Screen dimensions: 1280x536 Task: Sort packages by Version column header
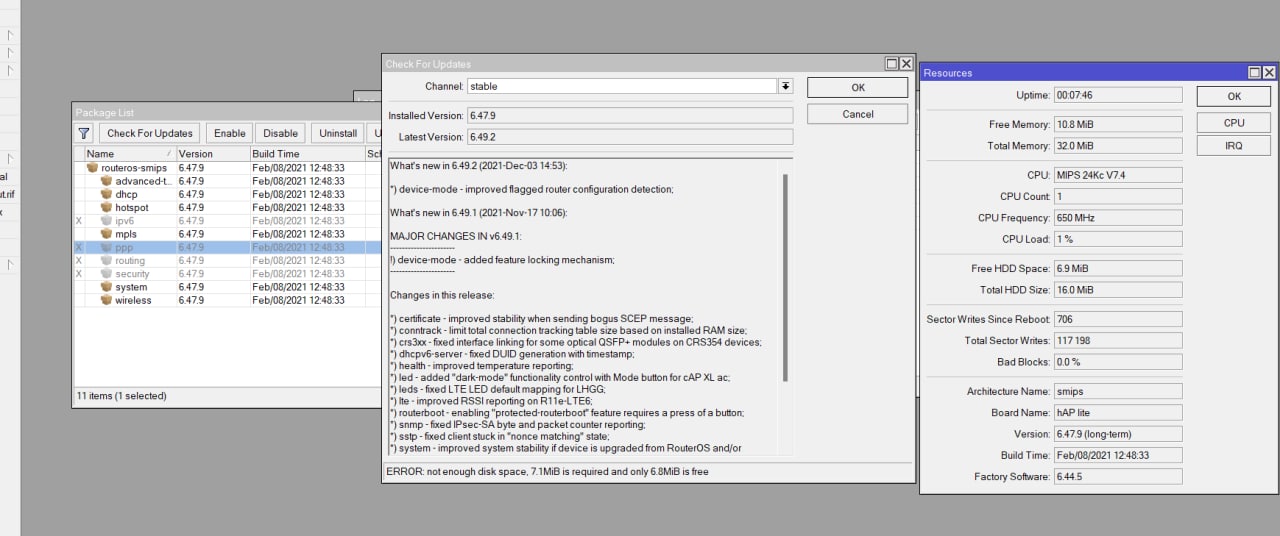click(x=213, y=154)
